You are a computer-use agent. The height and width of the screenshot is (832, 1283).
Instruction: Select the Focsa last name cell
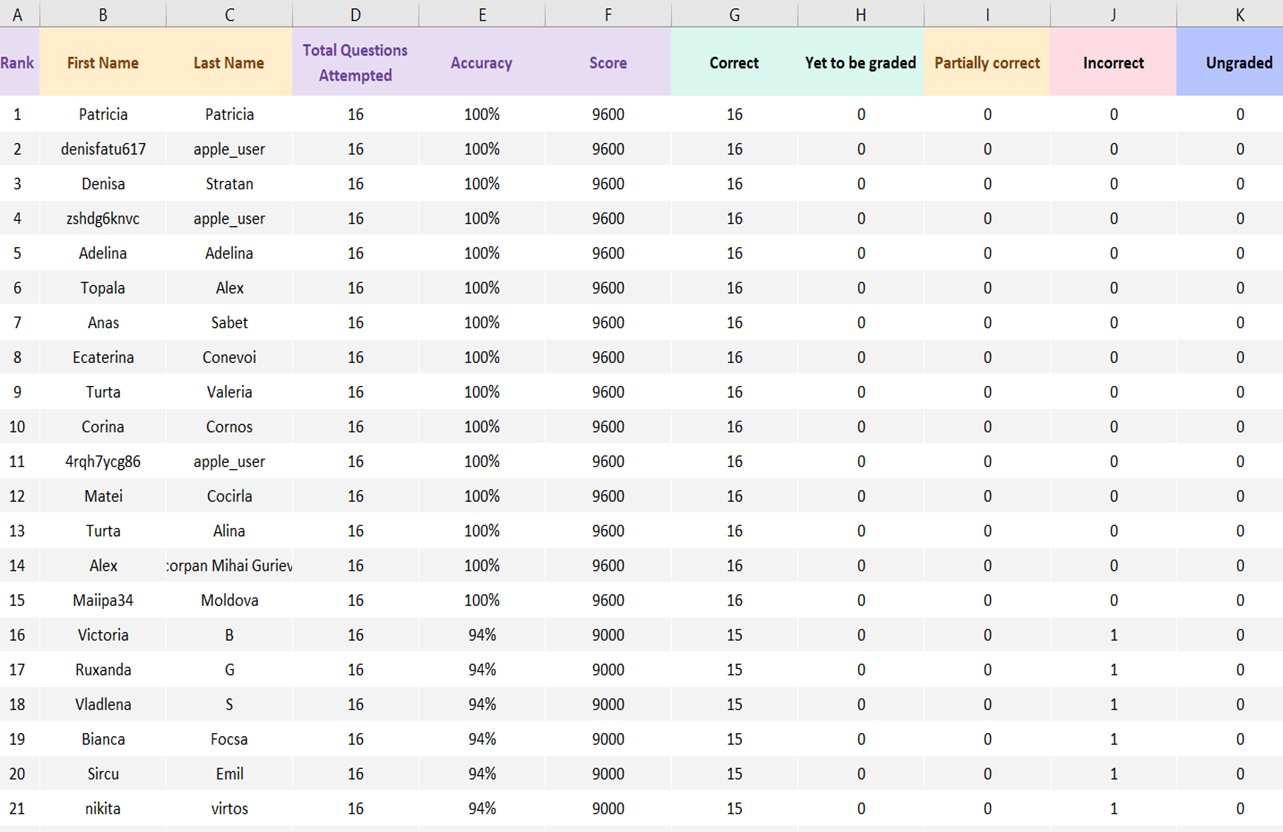pos(229,739)
